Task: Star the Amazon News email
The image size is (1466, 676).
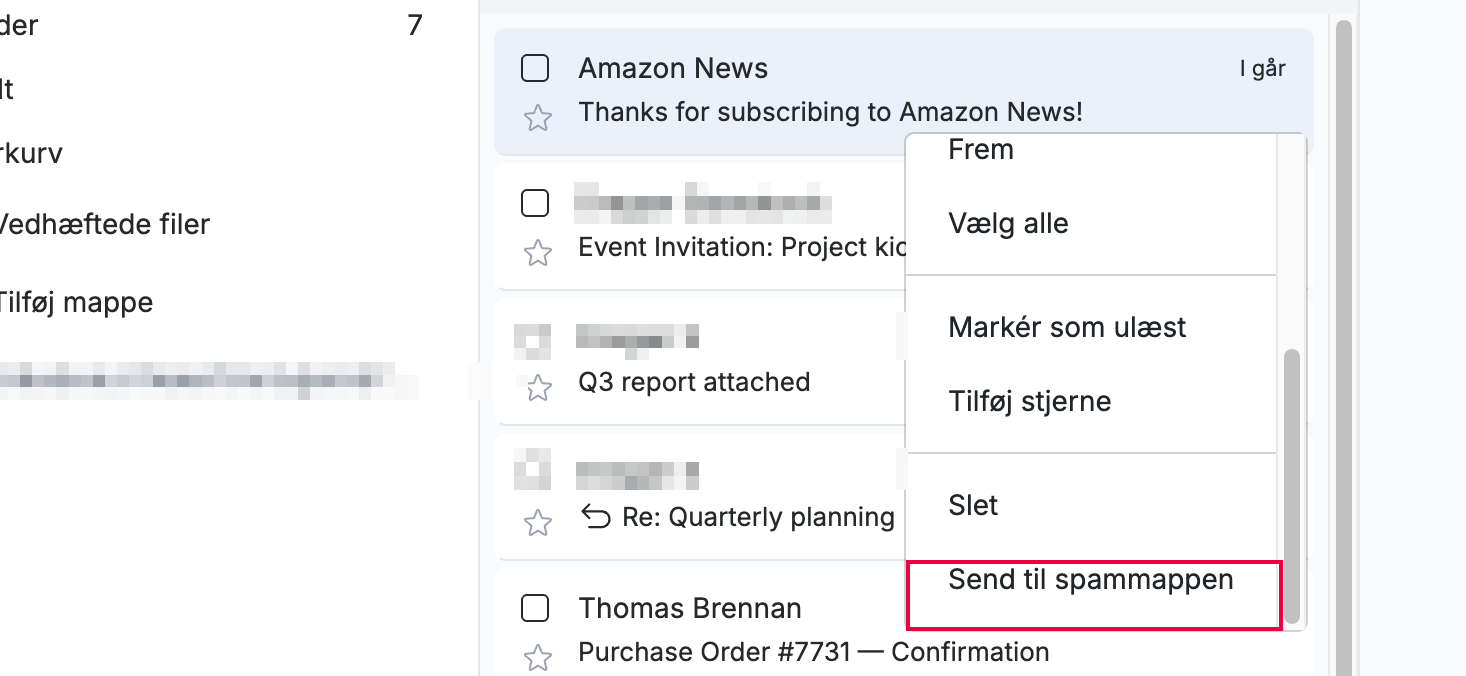Action: point(538,119)
